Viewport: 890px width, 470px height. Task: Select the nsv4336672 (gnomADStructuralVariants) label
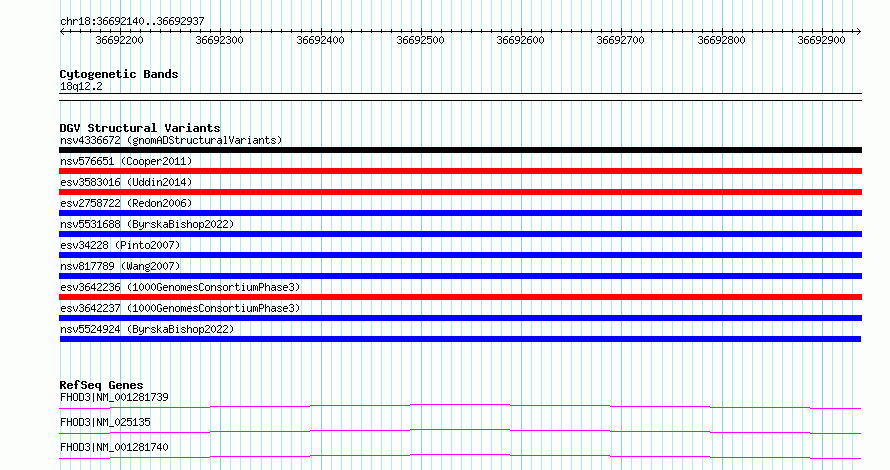click(171, 140)
